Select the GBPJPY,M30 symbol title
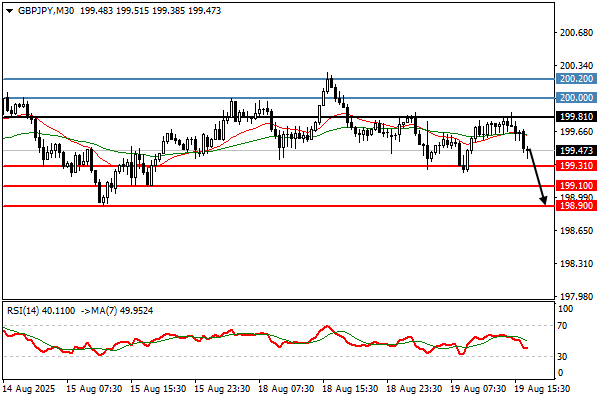 pyautogui.click(x=46, y=11)
